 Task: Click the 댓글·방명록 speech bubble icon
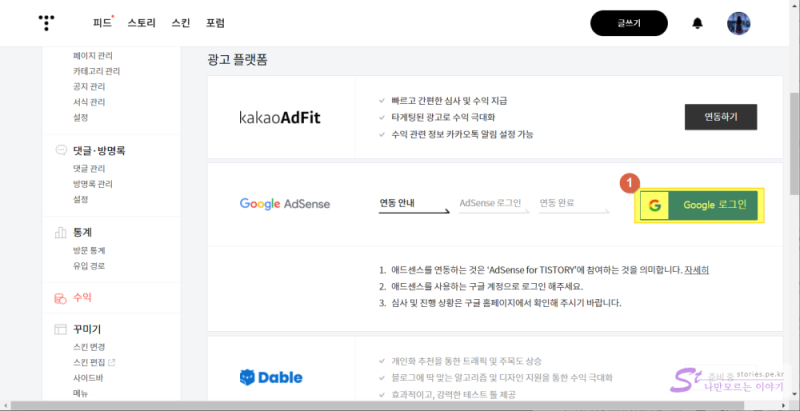click(61, 150)
